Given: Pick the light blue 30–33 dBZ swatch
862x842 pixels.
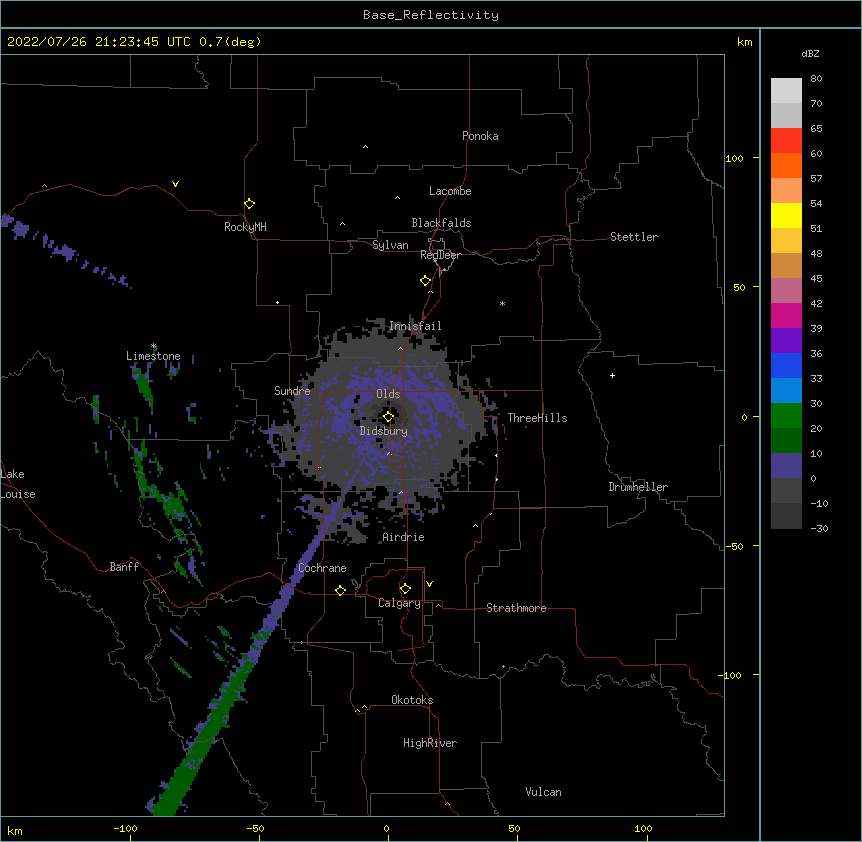Looking at the screenshot, I should tap(786, 391).
